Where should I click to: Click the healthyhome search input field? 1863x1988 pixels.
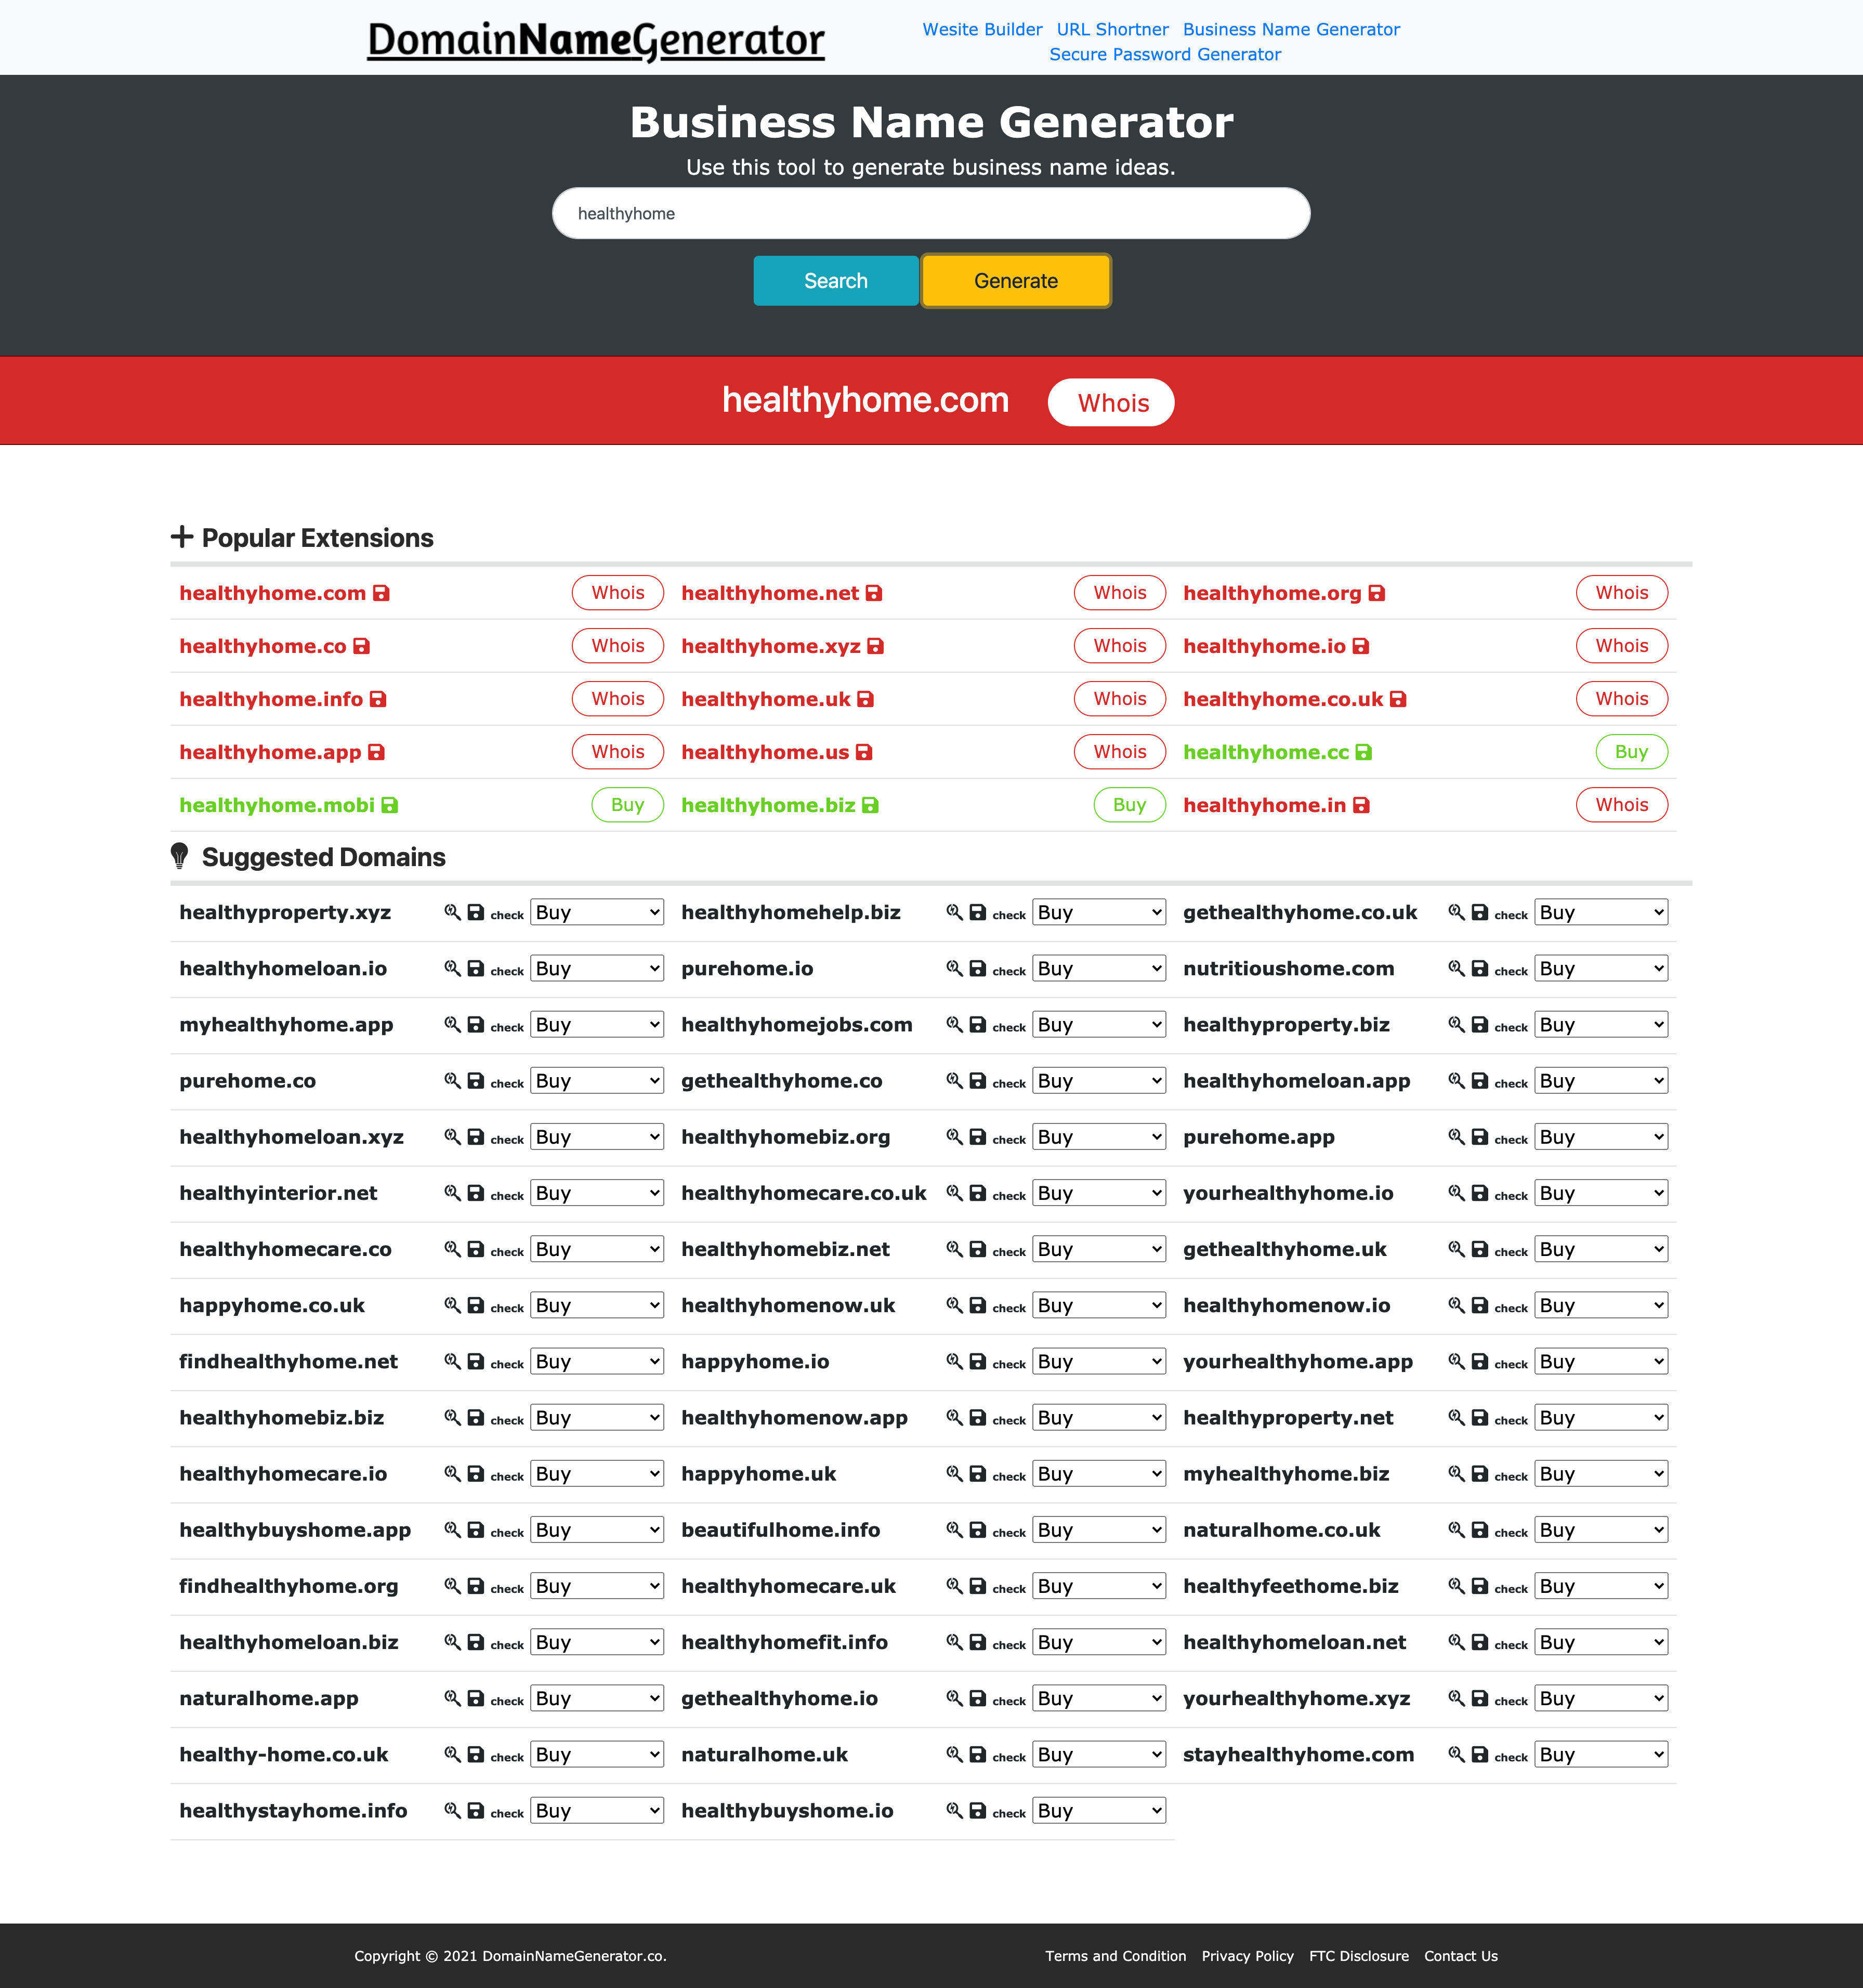pyautogui.click(x=930, y=213)
